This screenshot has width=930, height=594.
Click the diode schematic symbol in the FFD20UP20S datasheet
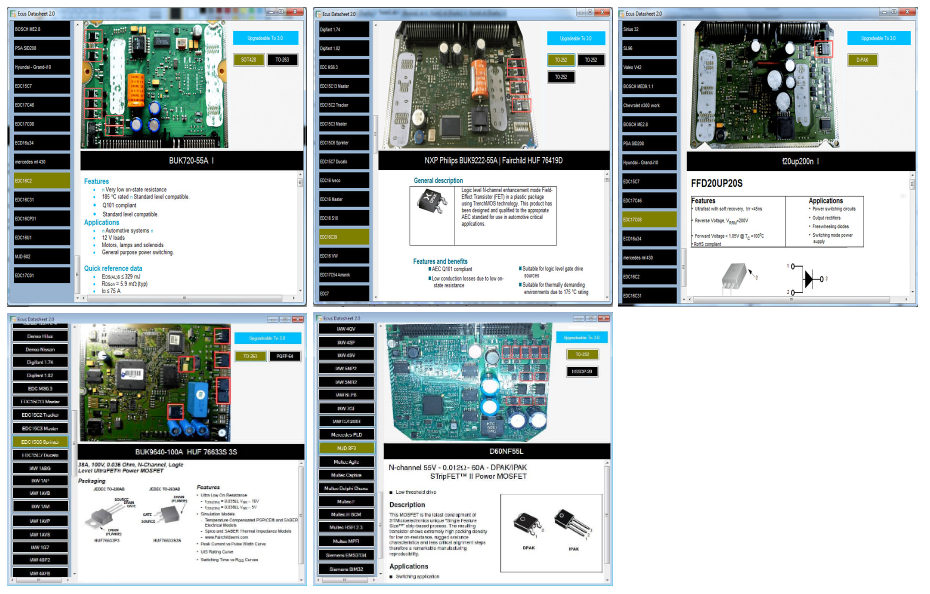[x=809, y=279]
